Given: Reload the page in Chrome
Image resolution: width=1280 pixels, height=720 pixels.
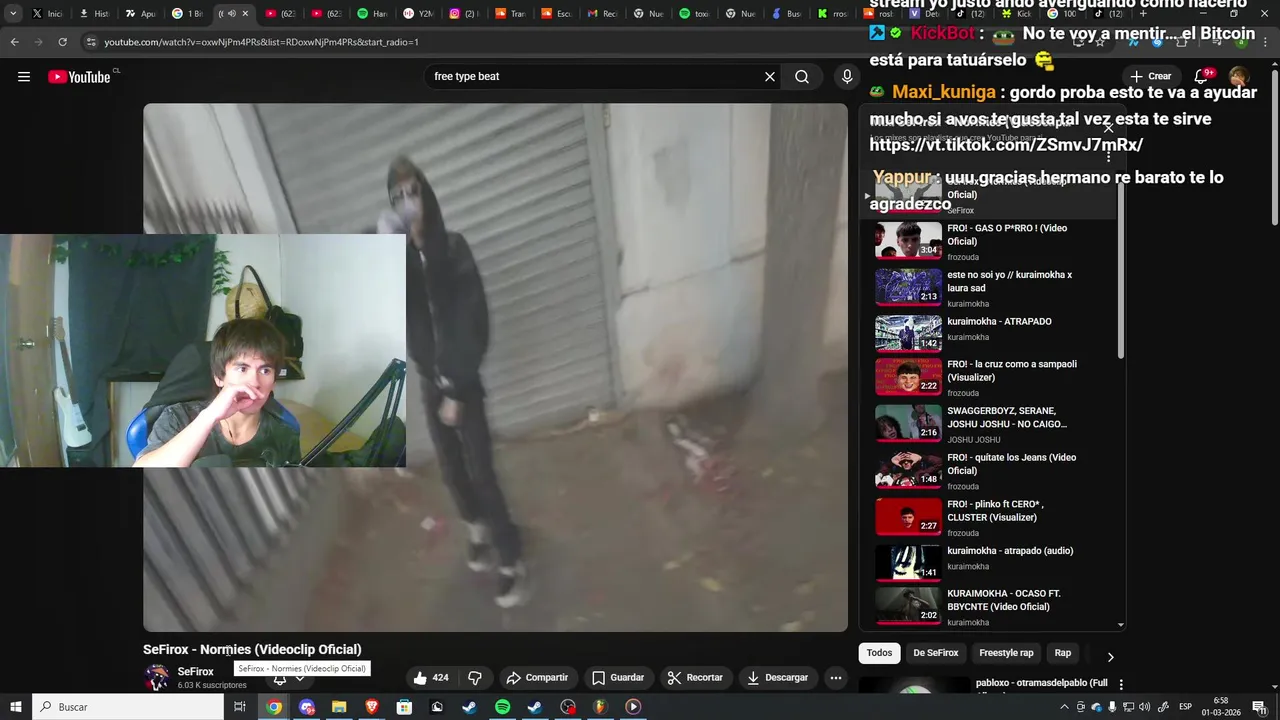Looking at the screenshot, I should (x=62, y=42).
